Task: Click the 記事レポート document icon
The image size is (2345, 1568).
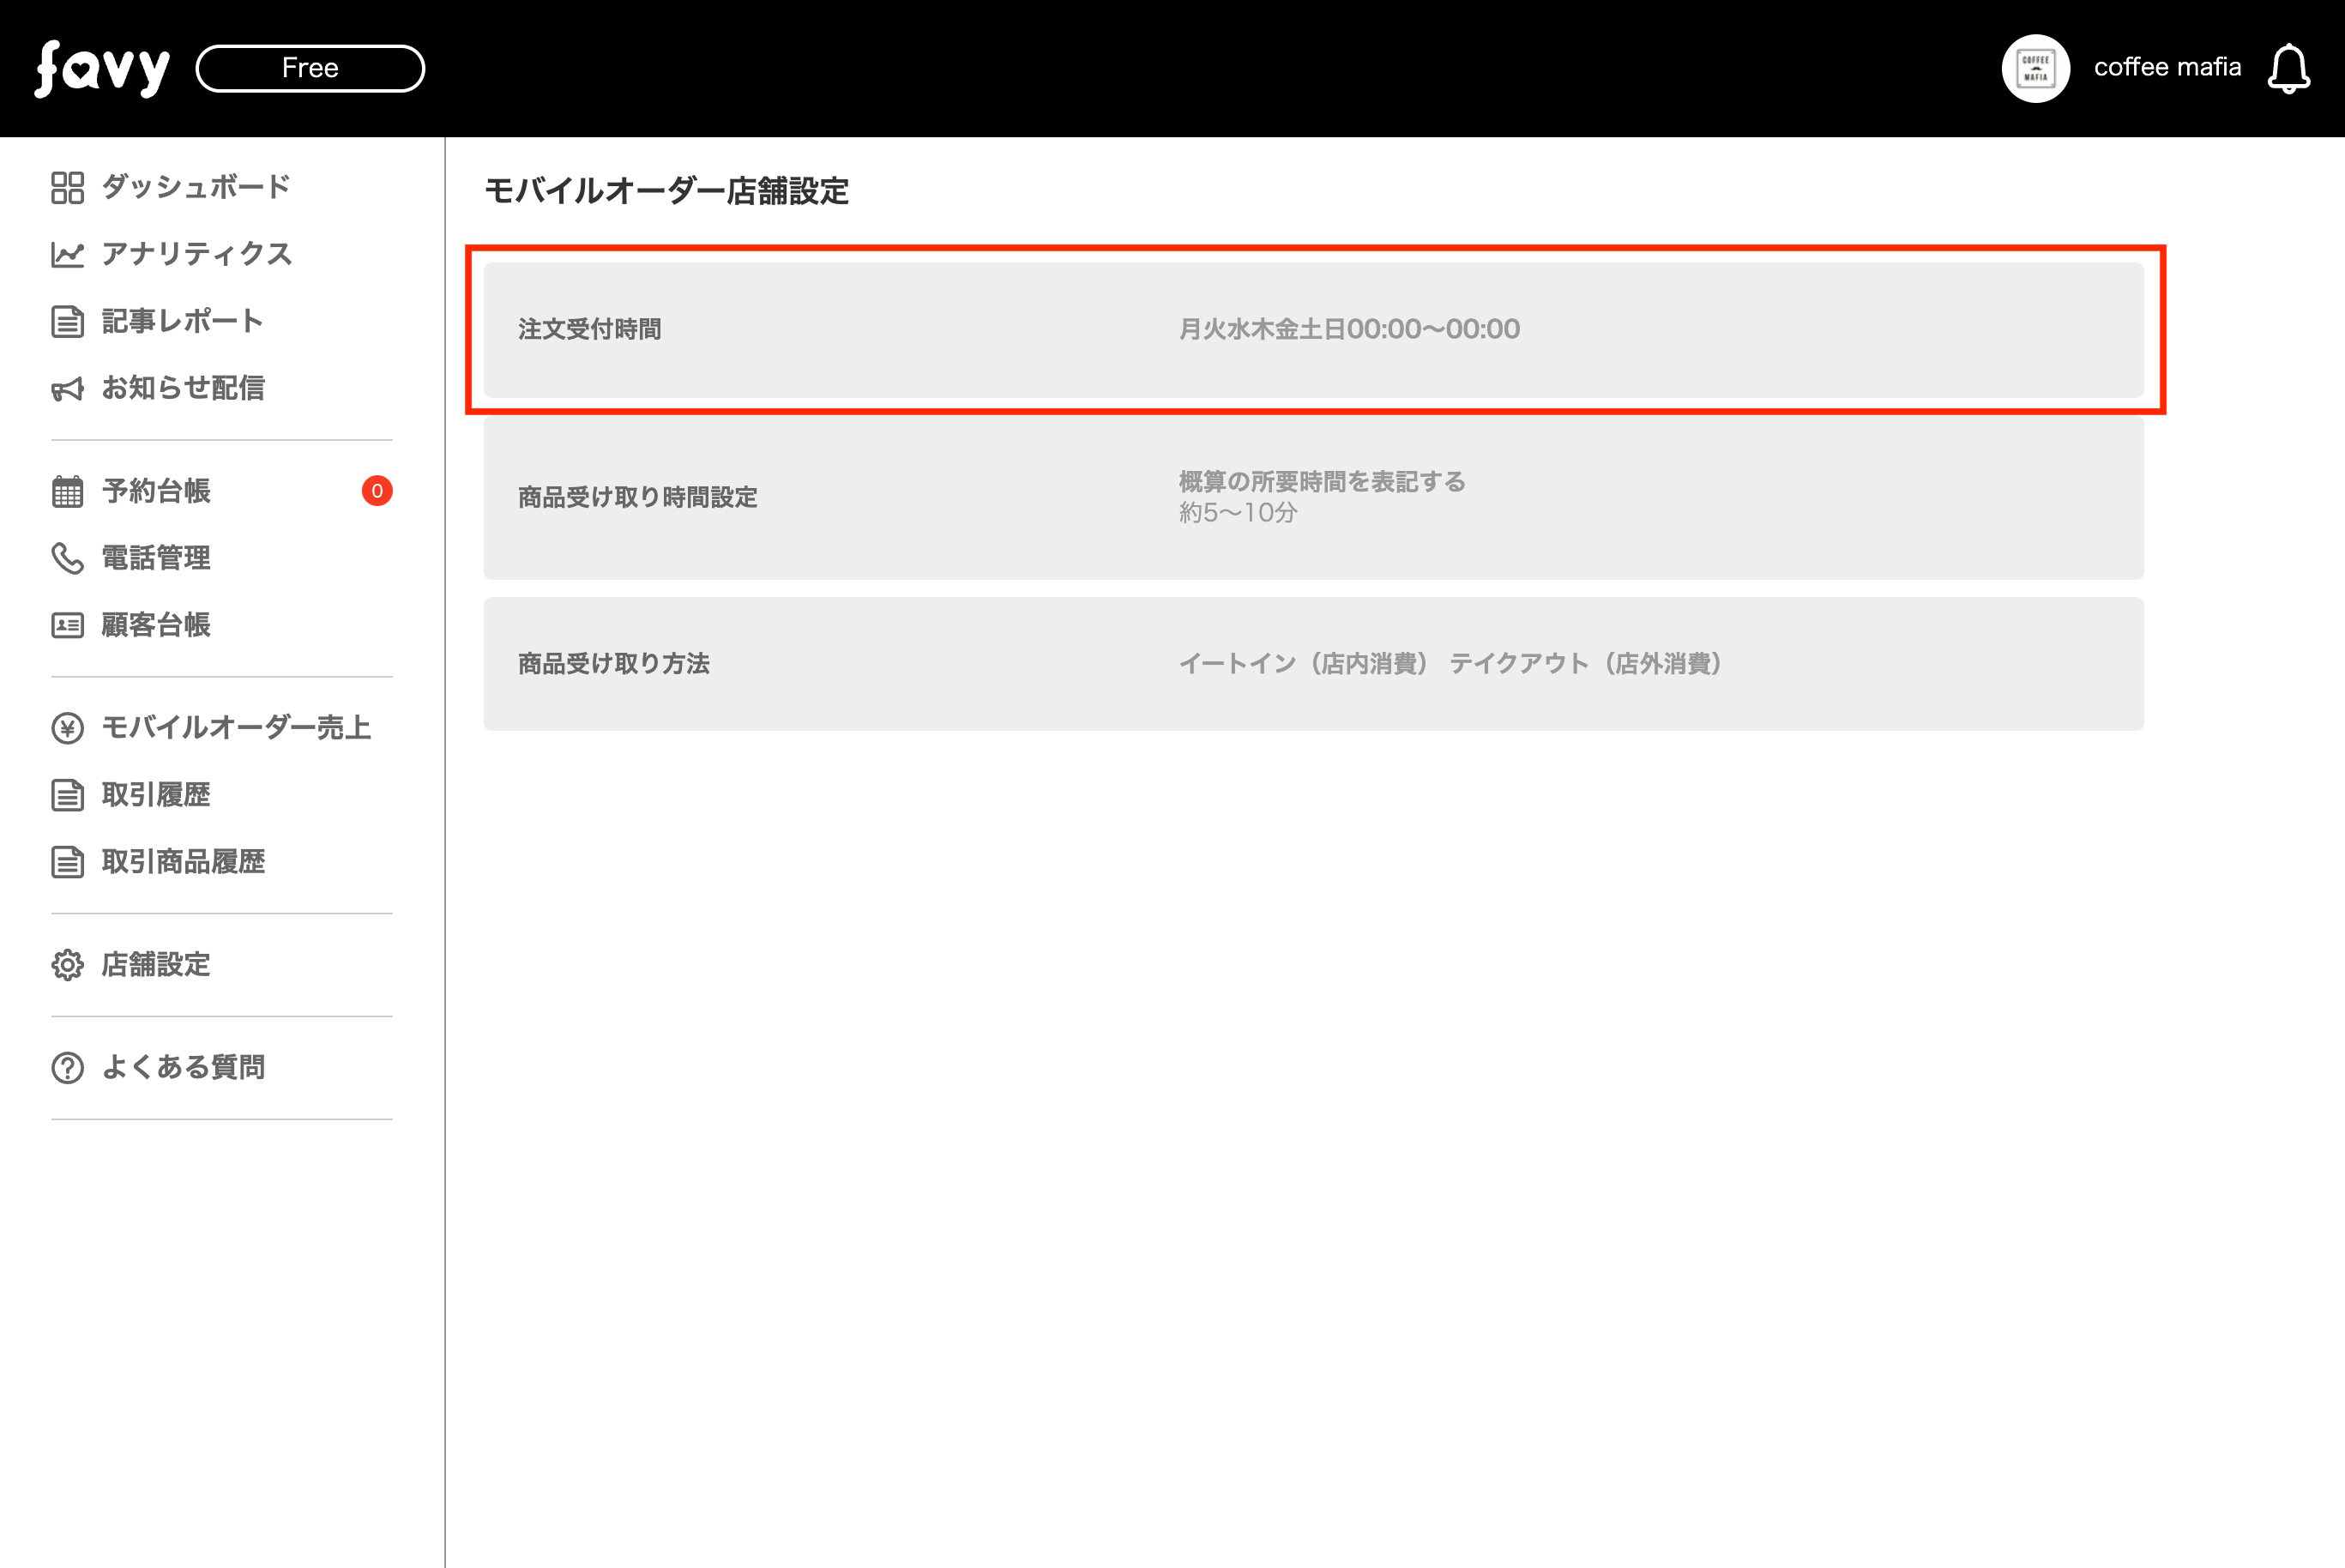Action: click(67, 321)
